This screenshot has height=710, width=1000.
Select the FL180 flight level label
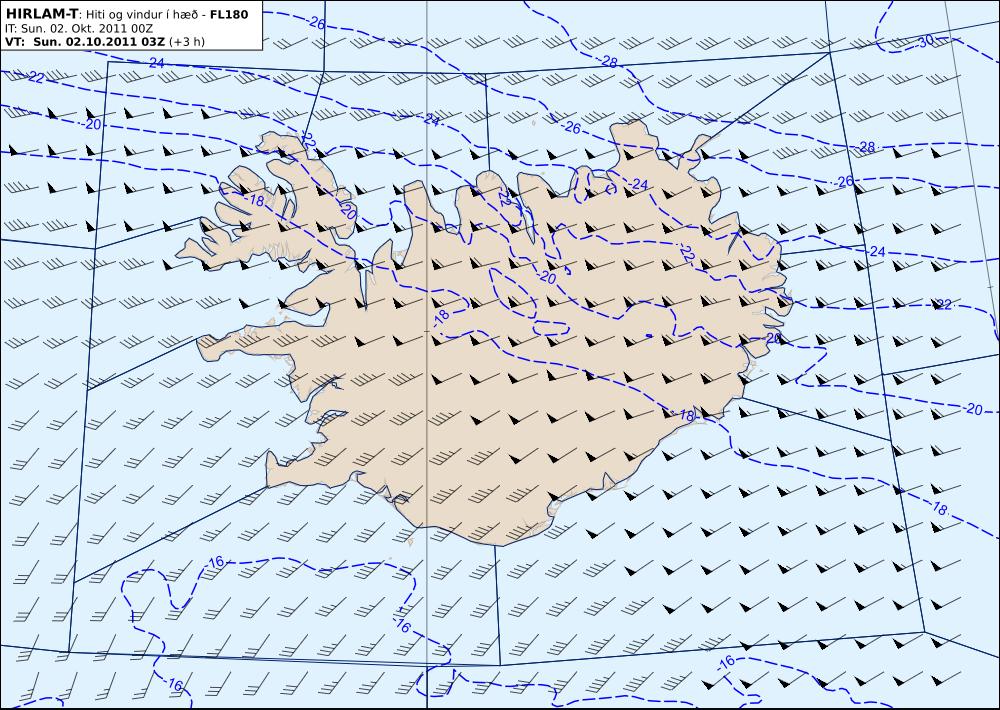coord(229,14)
